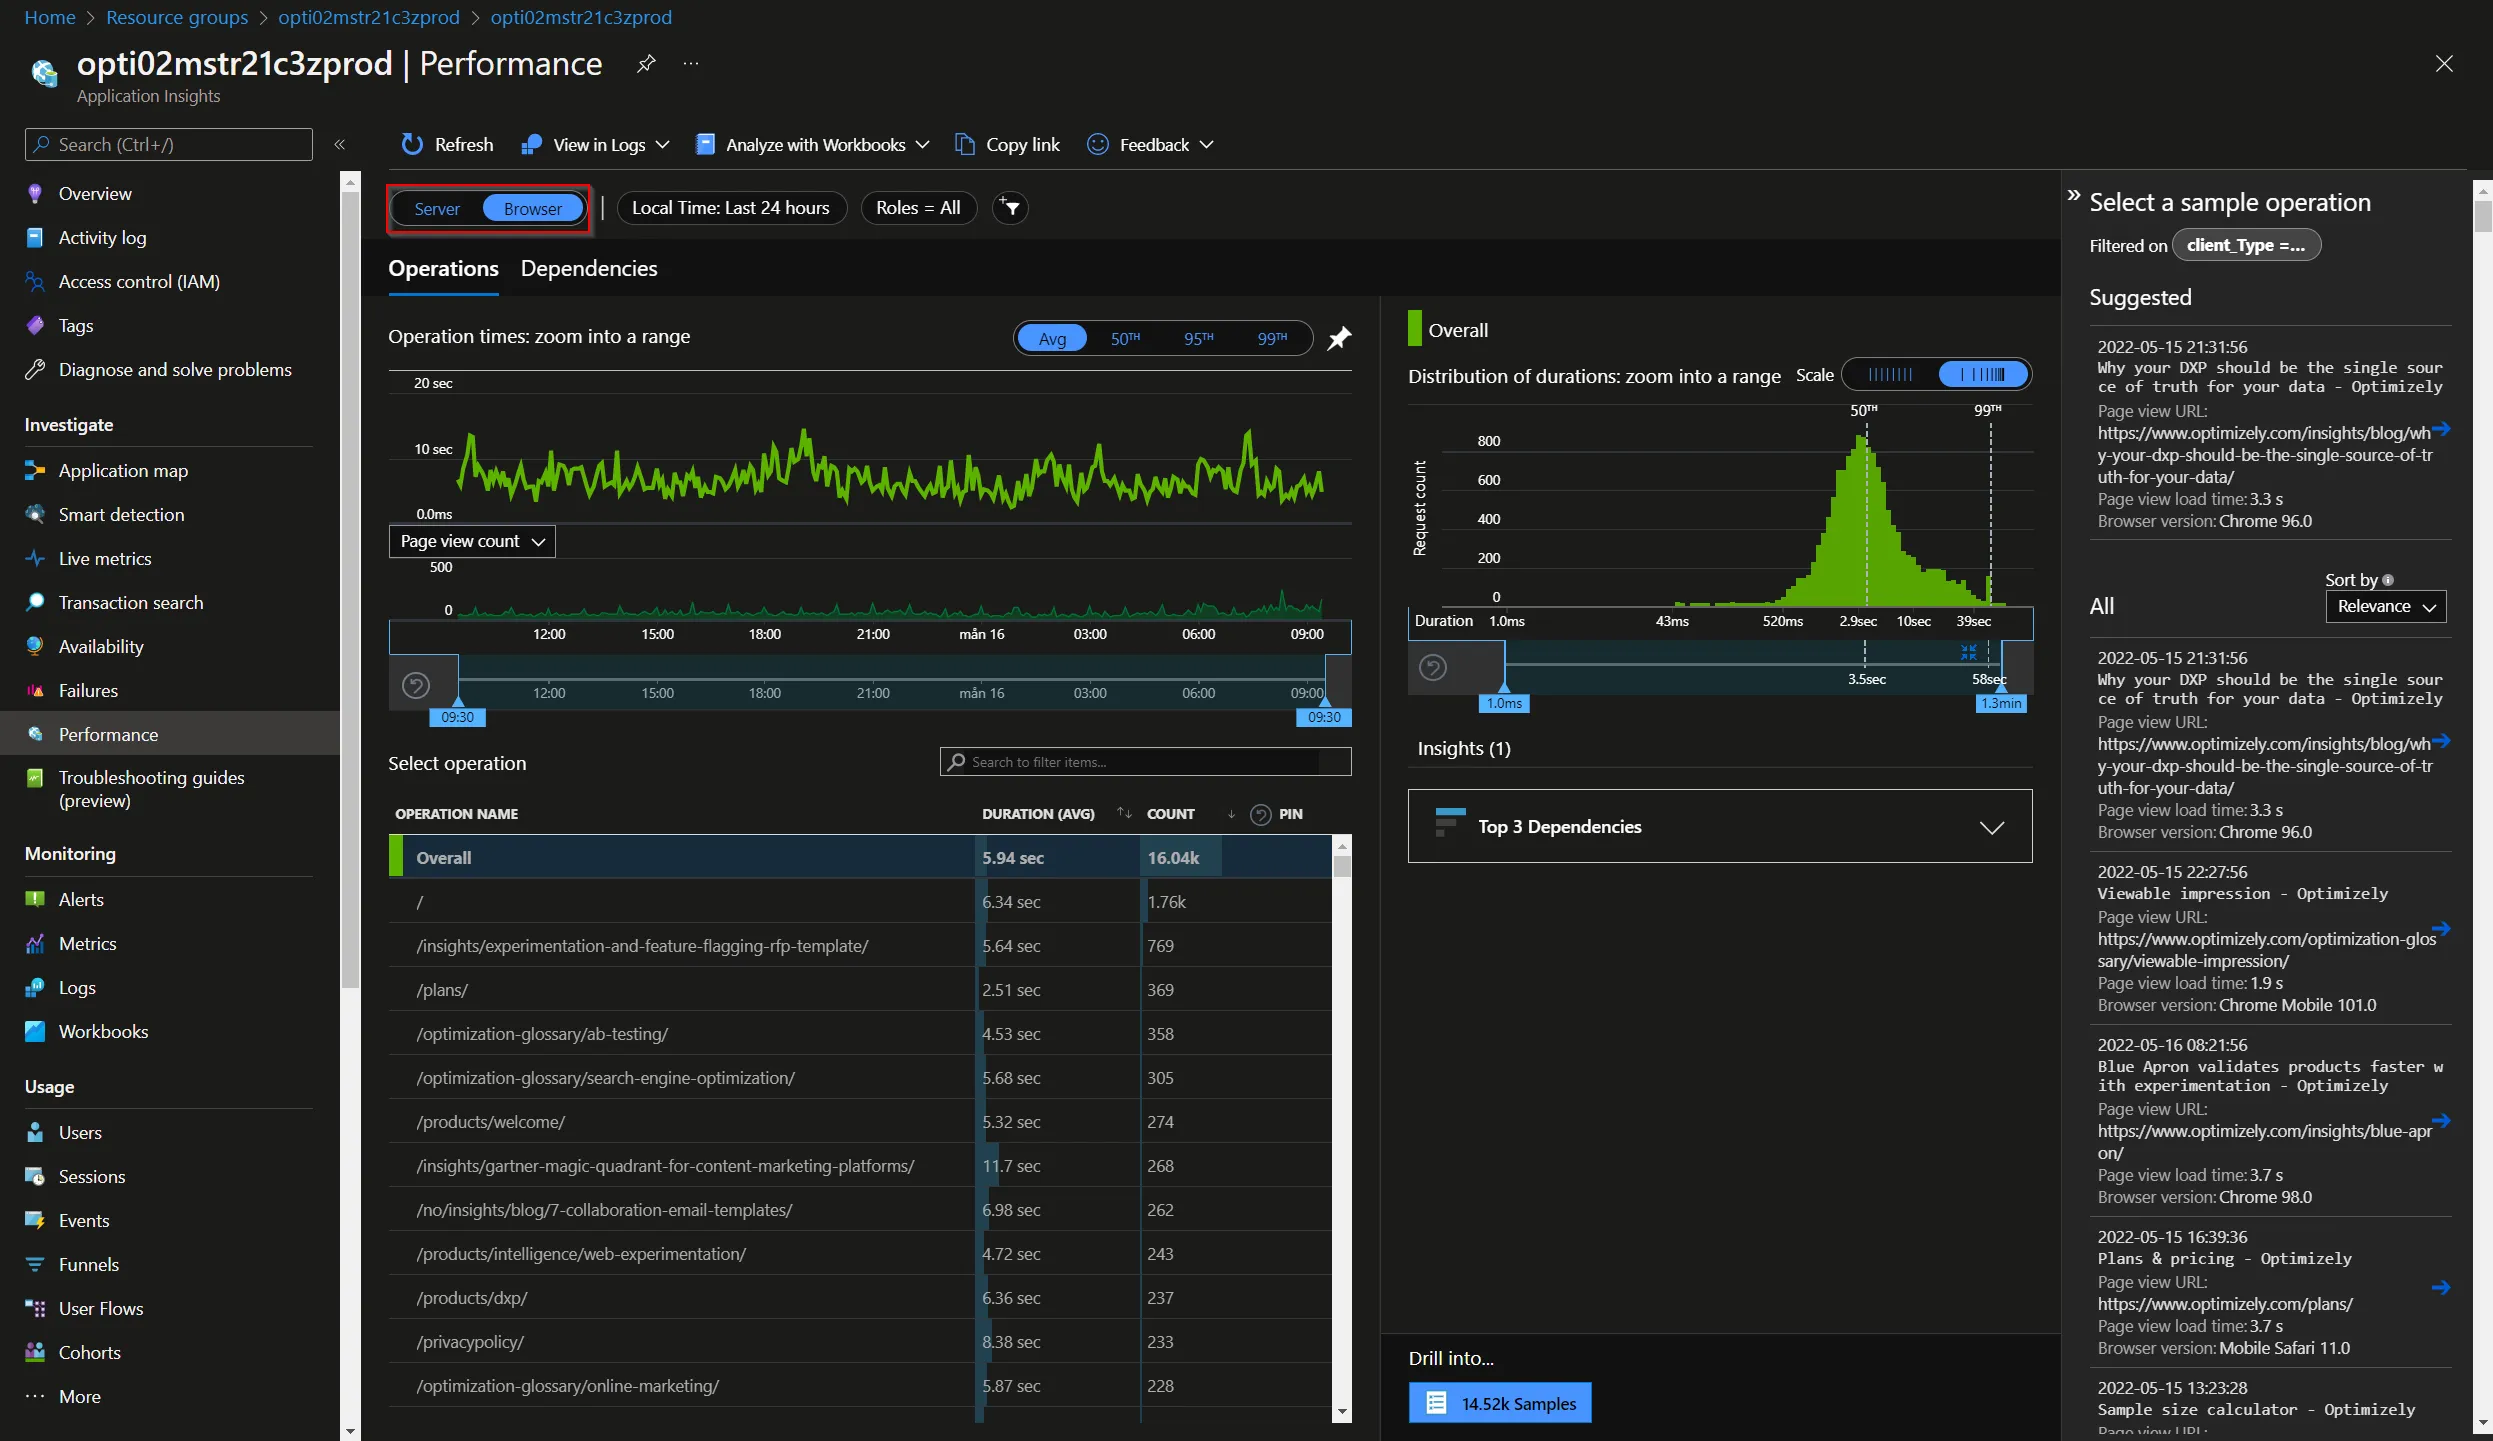Click the Refresh icon in toolbar
The image size is (2493, 1441).
[412, 144]
